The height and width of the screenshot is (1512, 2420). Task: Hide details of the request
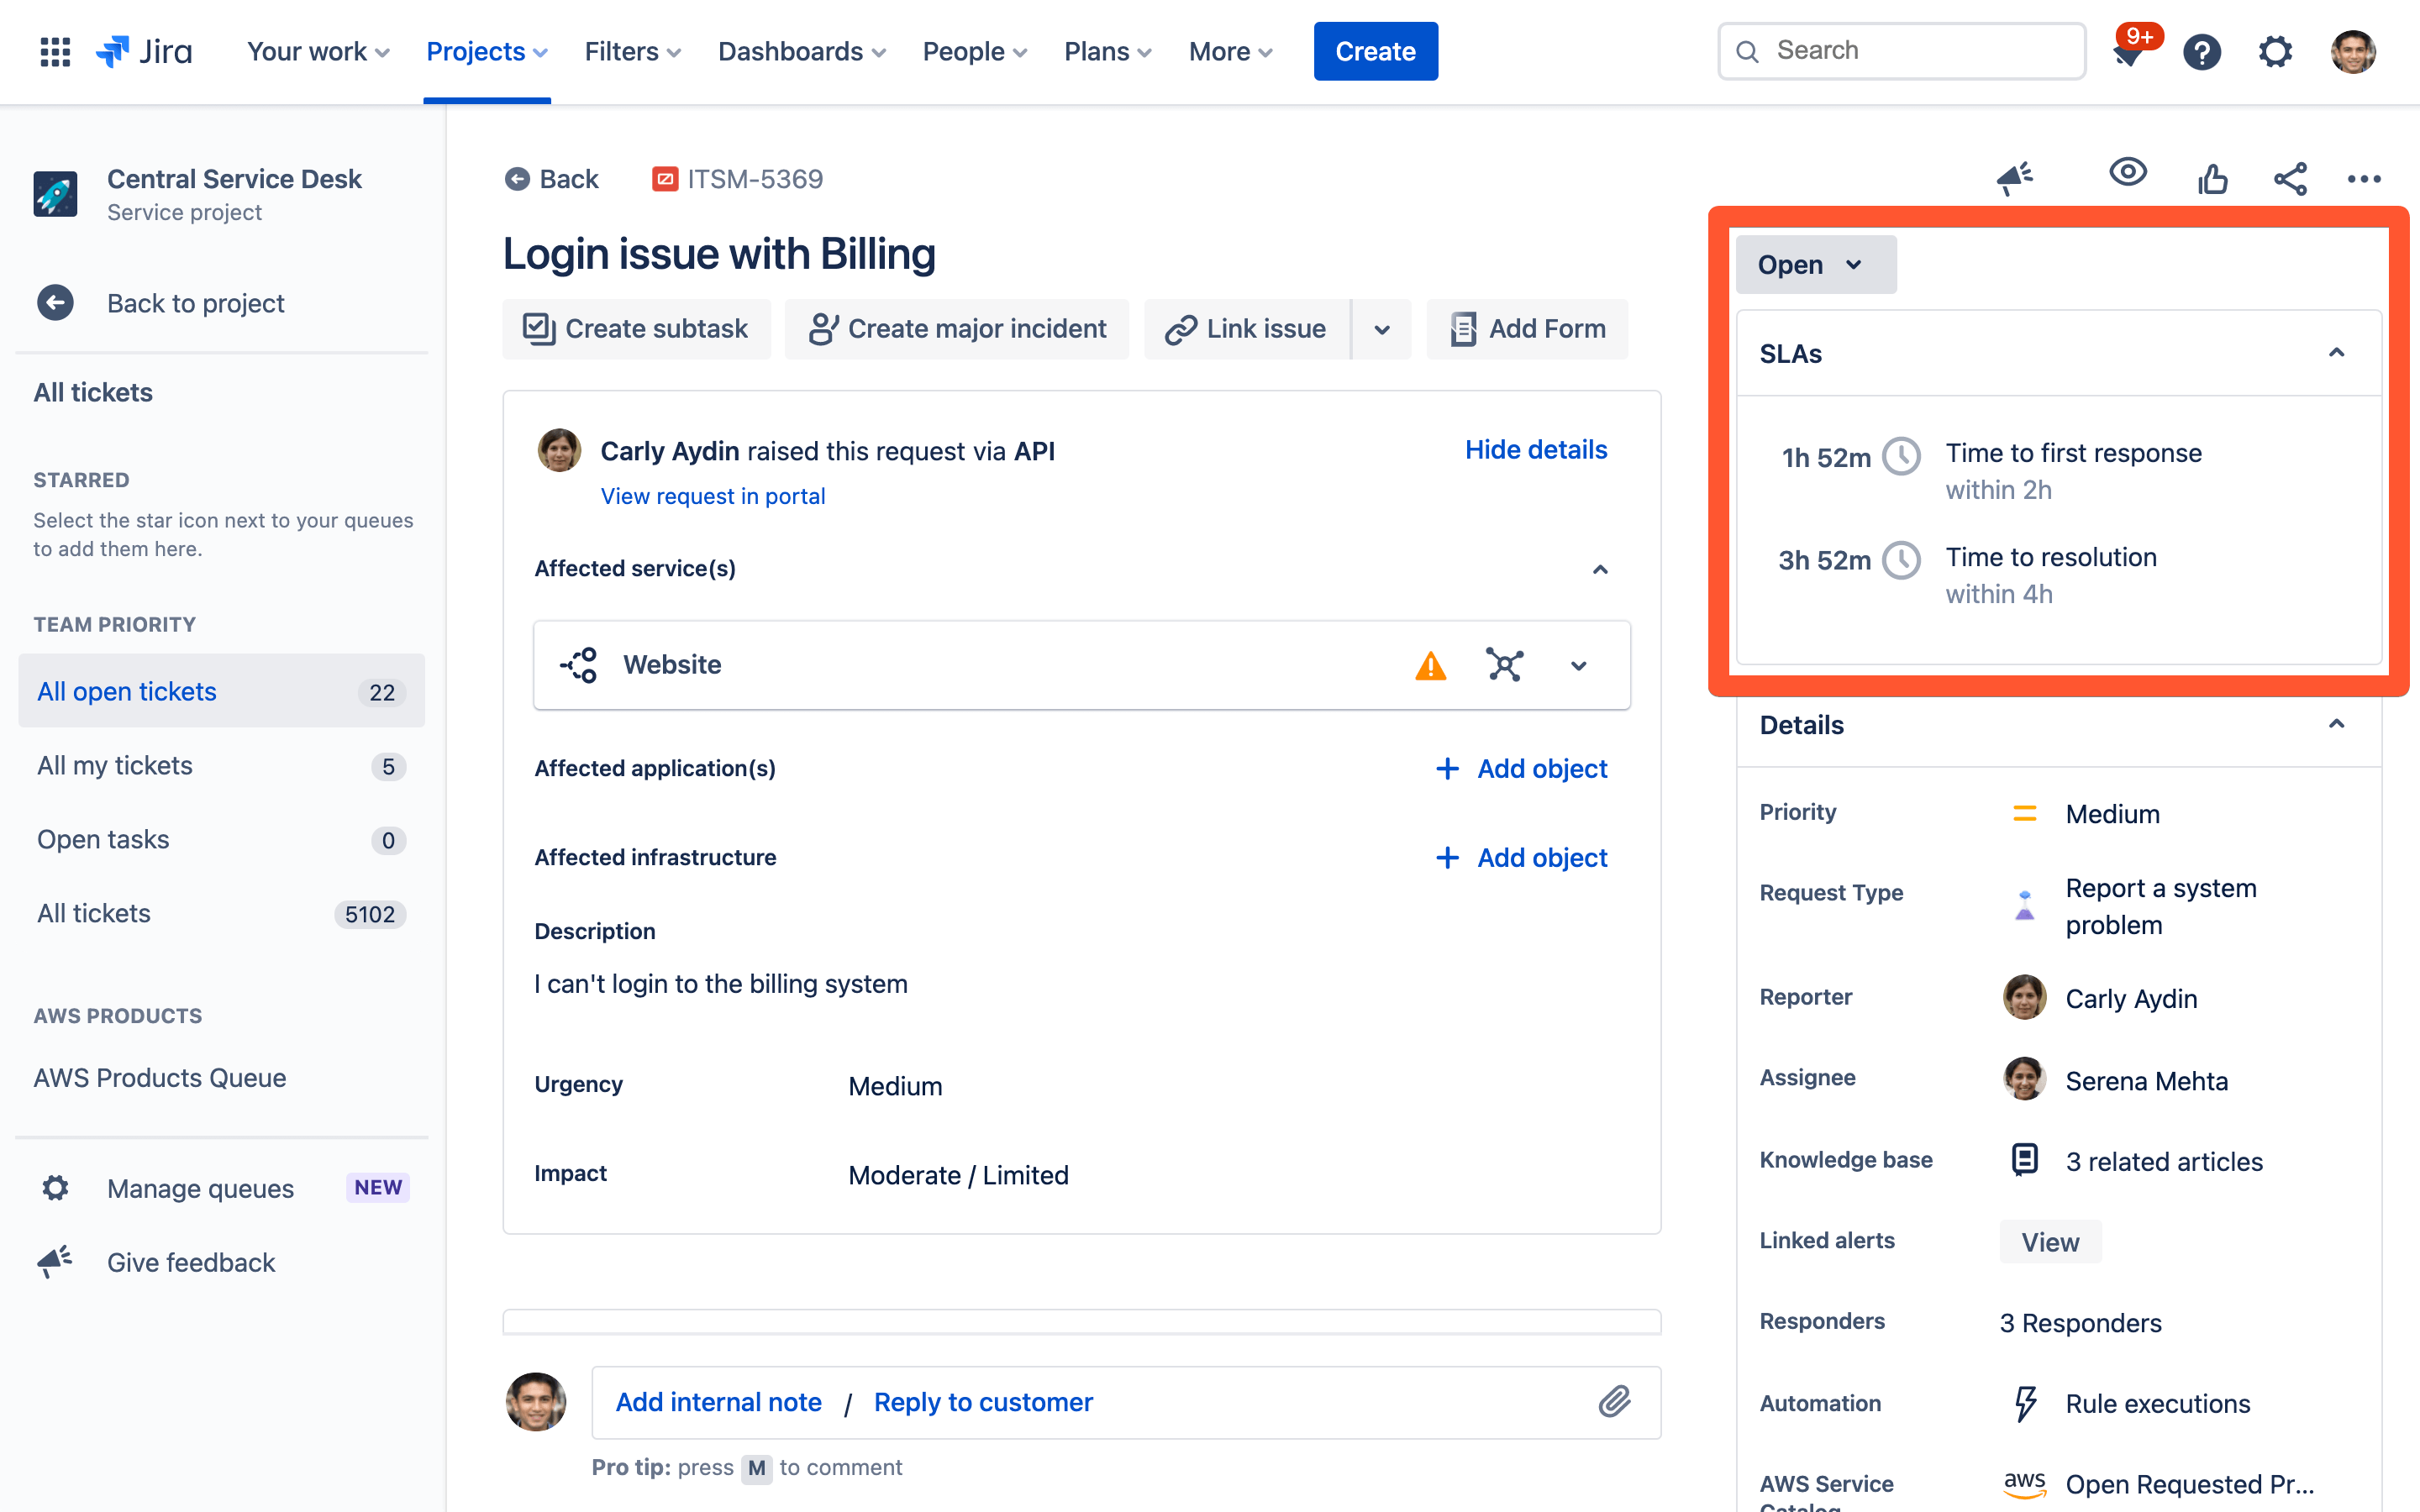pos(1535,449)
